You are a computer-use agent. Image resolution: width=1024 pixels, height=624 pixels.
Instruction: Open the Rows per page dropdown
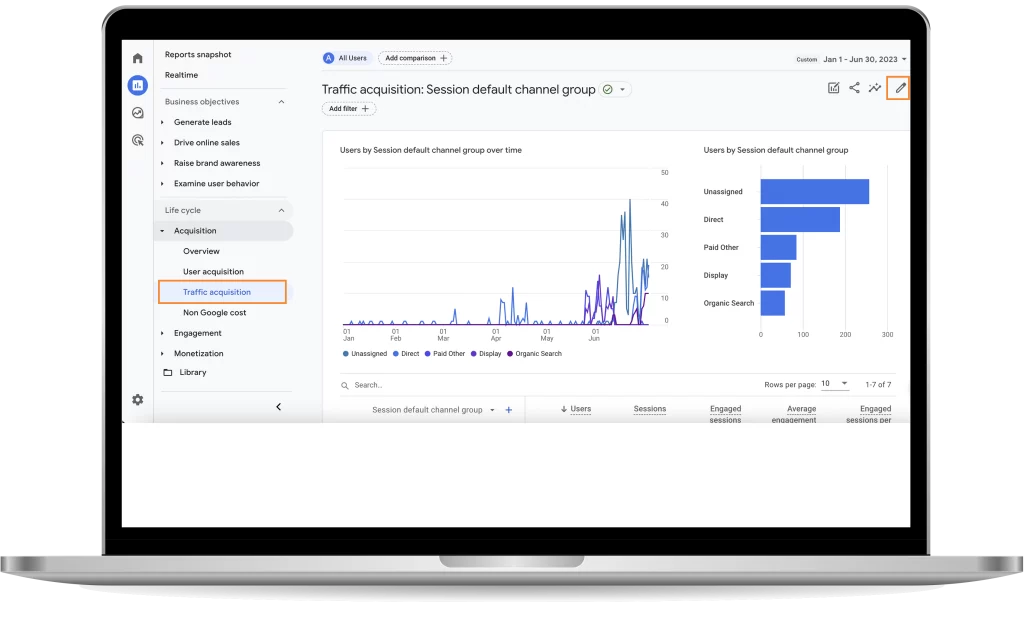pos(836,384)
